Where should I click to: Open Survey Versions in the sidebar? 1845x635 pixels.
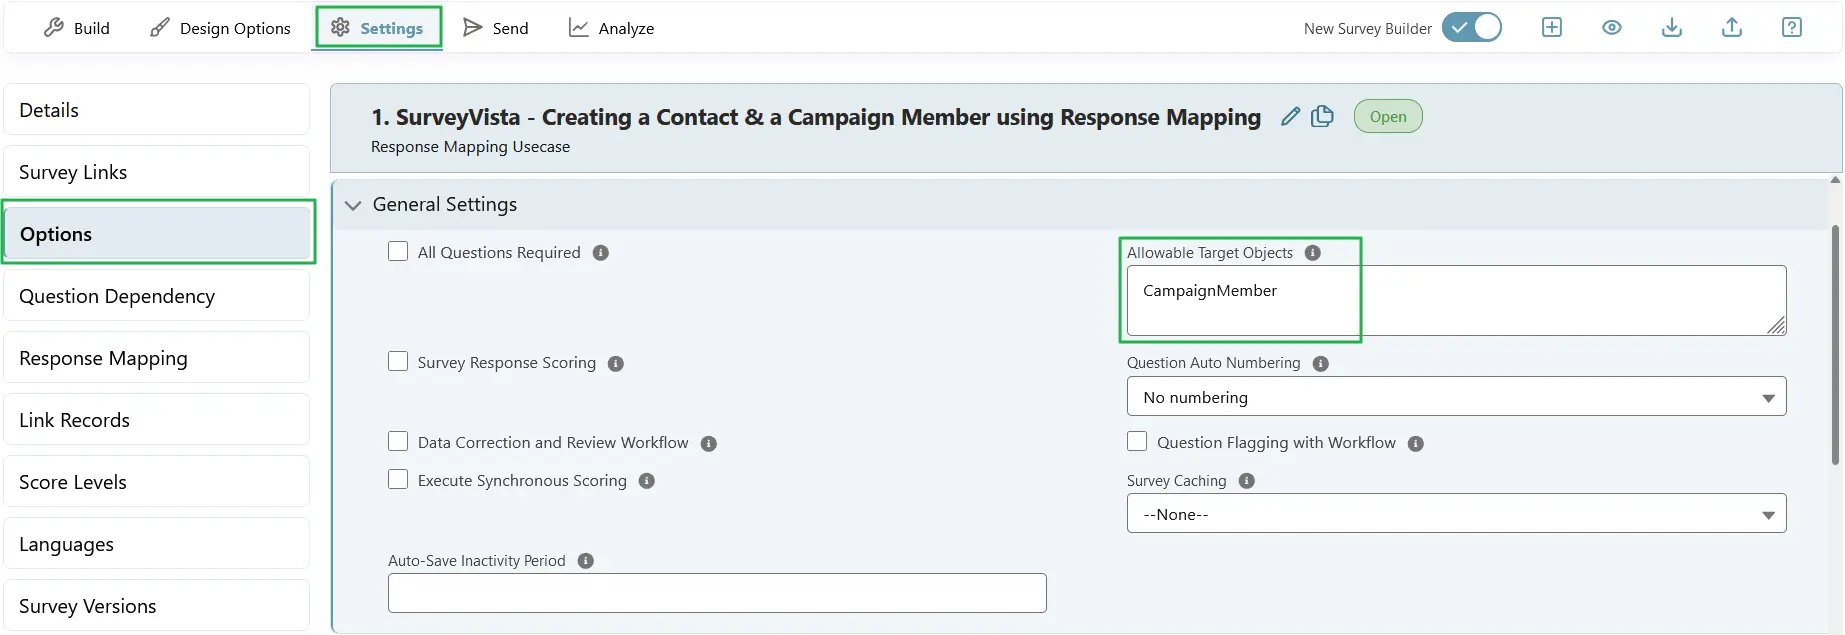(x=157, y=606)
